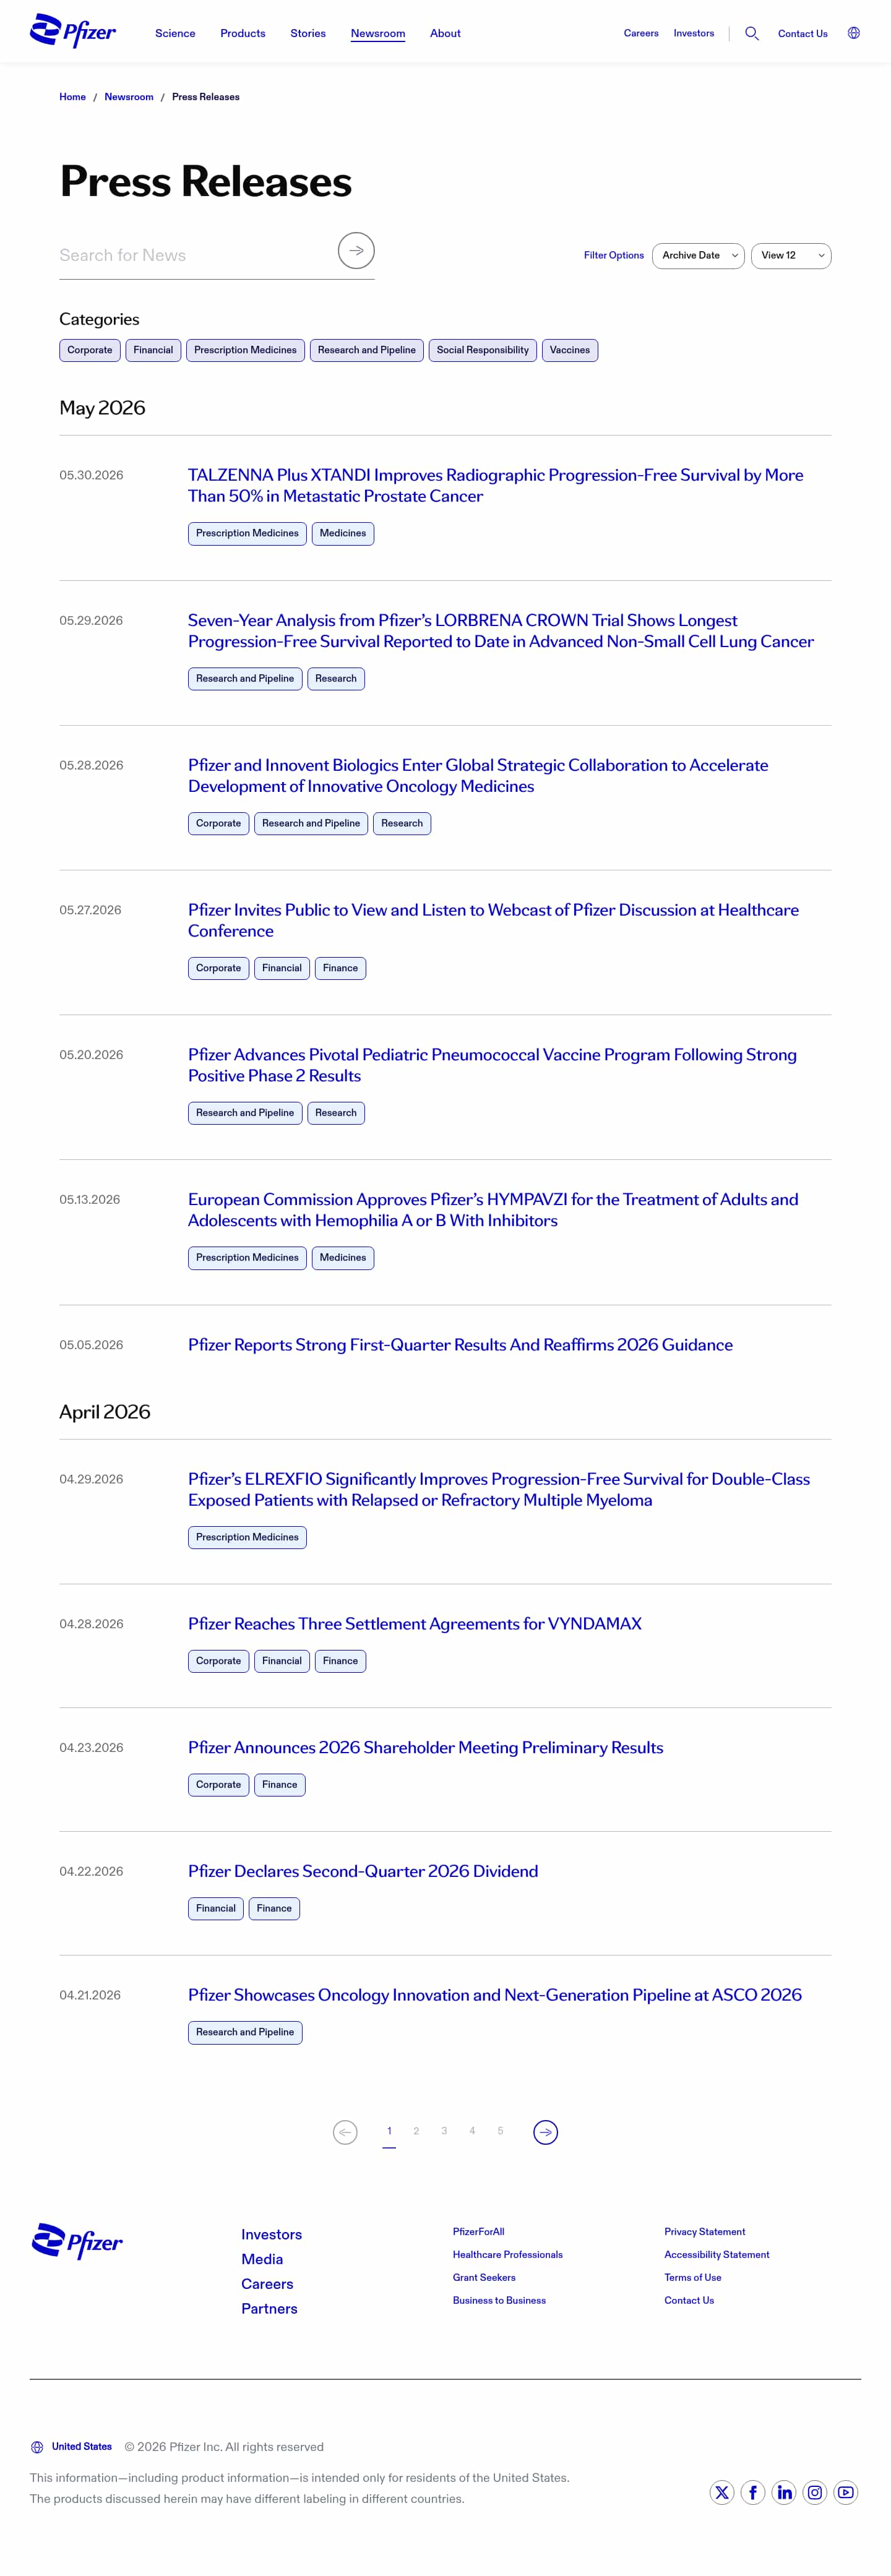The width and height of the screenshot is (891, 2576).
Task: Open Pfizer's Facebook icon in footer
Action: point(753,2492)
